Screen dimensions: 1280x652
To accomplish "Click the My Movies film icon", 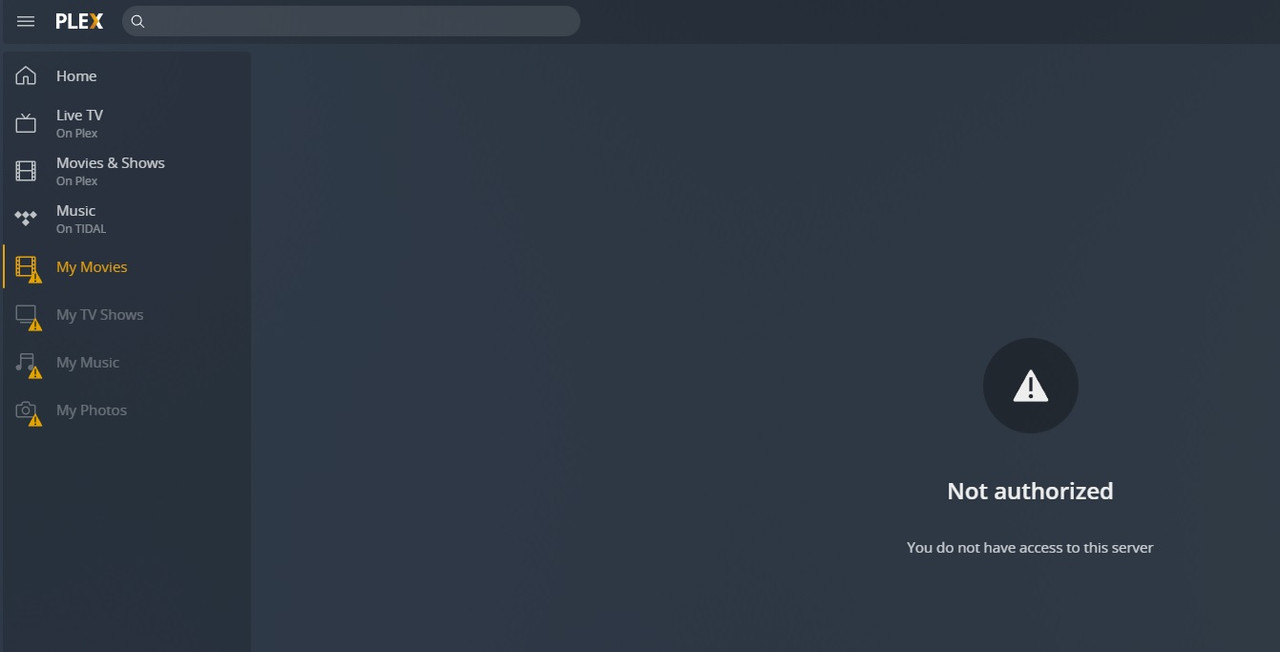I will (26, 267).
